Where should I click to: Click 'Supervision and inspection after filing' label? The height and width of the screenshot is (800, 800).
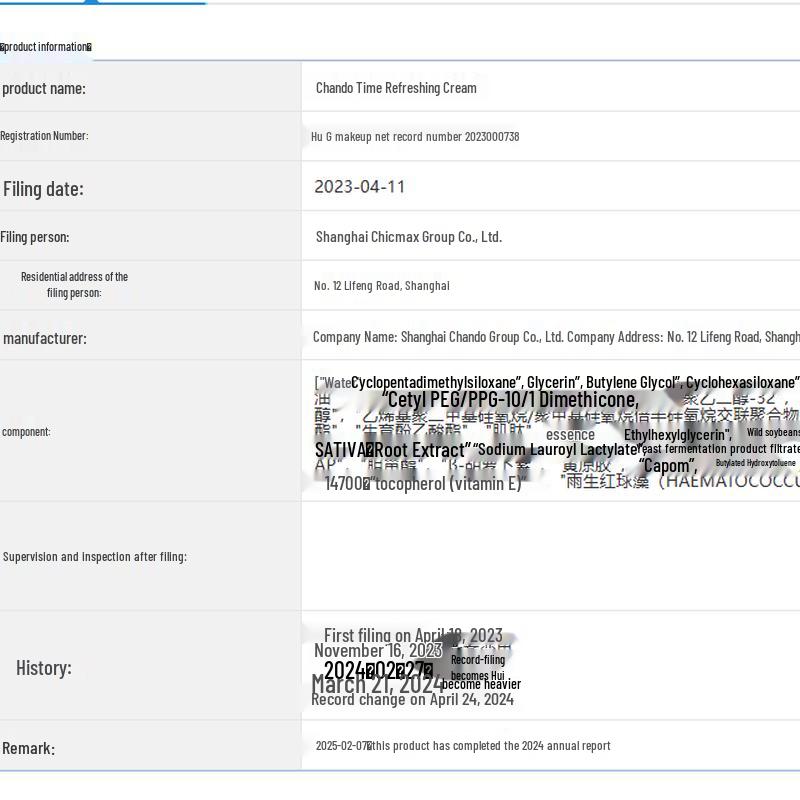pyautogui.click(x=95, y=557)
